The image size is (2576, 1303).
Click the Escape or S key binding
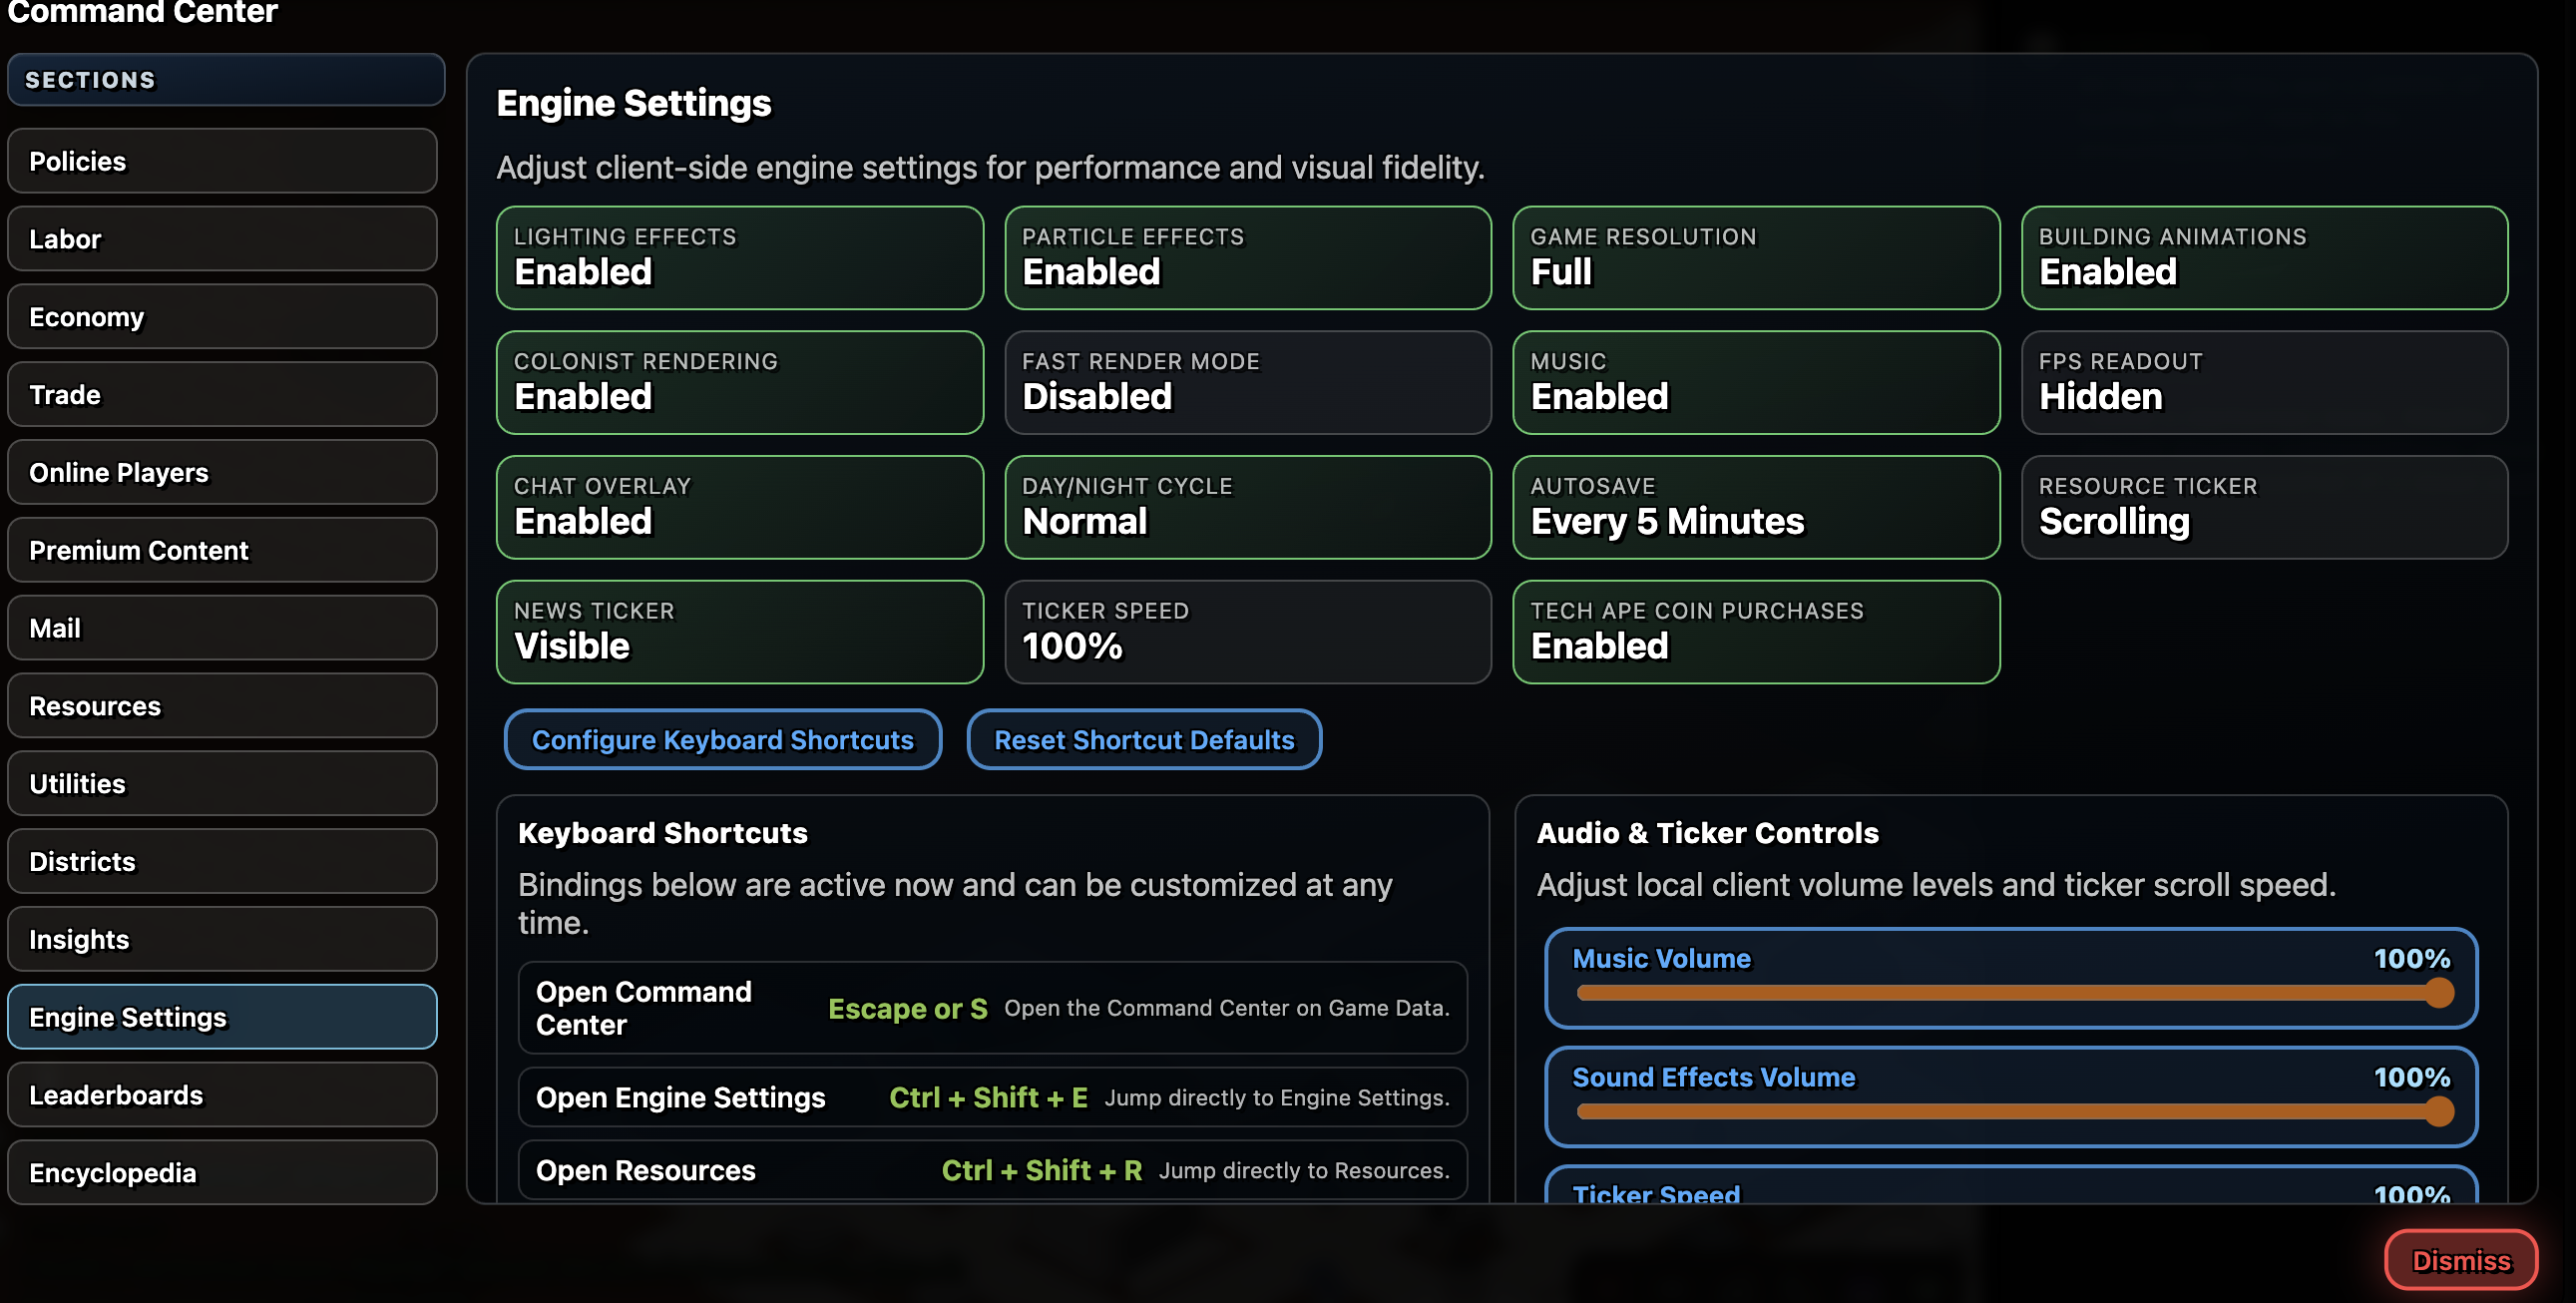click(908, 1009)
